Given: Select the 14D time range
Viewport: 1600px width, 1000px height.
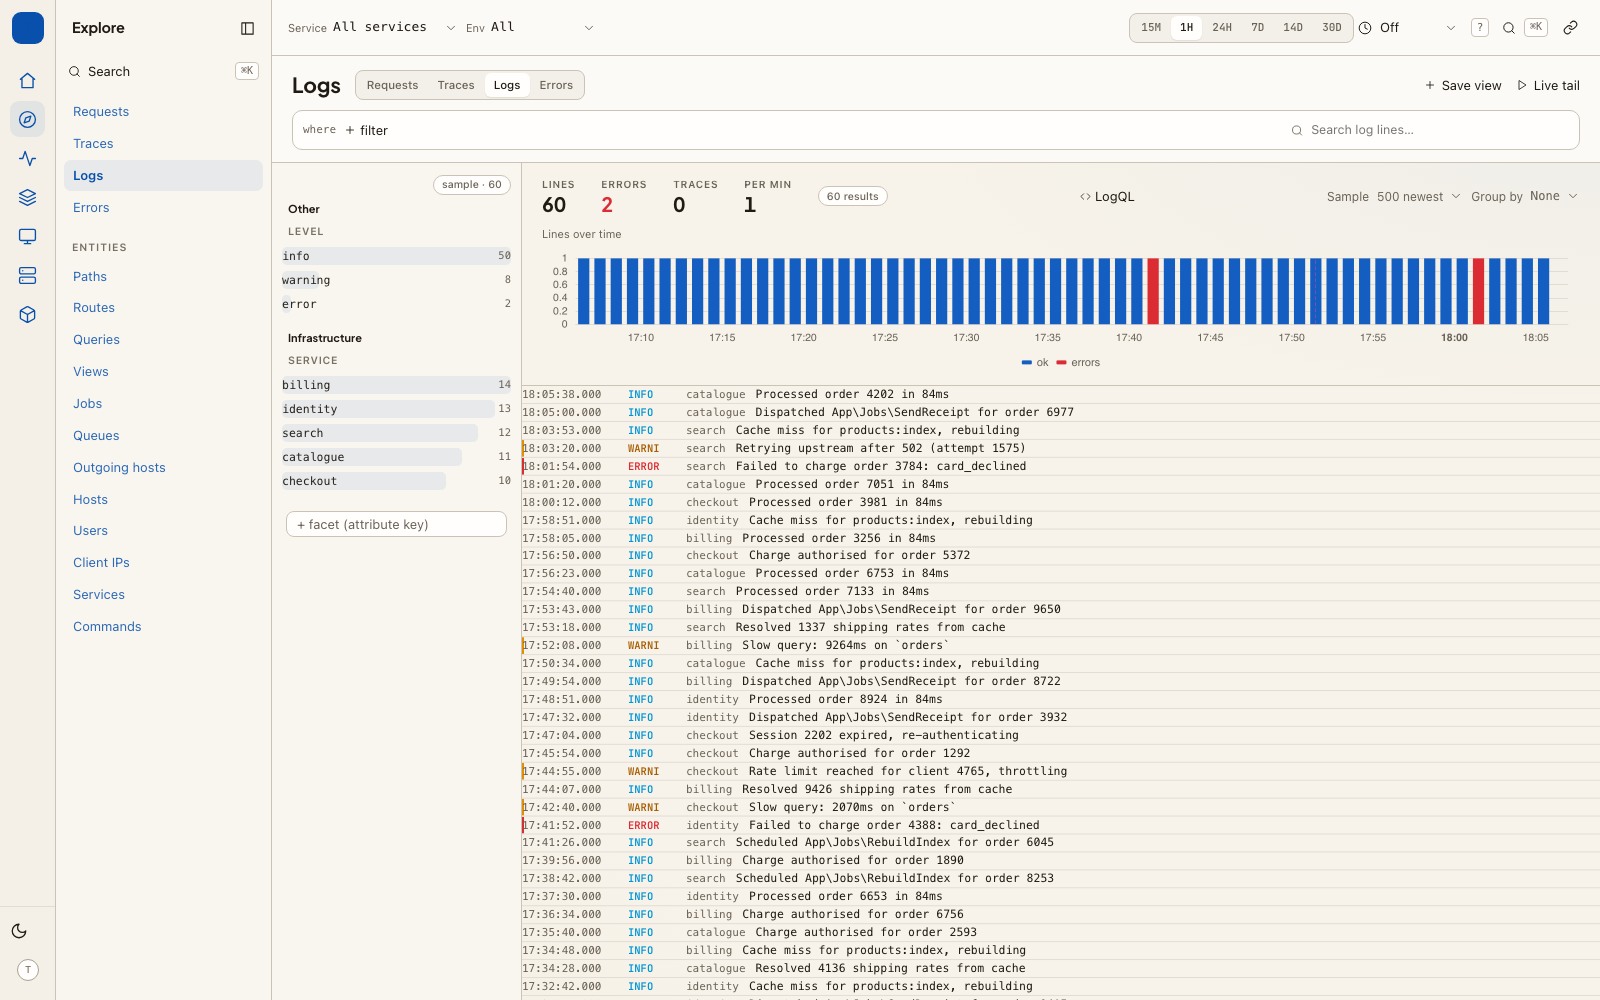Looking at the screenshot, I should click(x=1293, y=28).
